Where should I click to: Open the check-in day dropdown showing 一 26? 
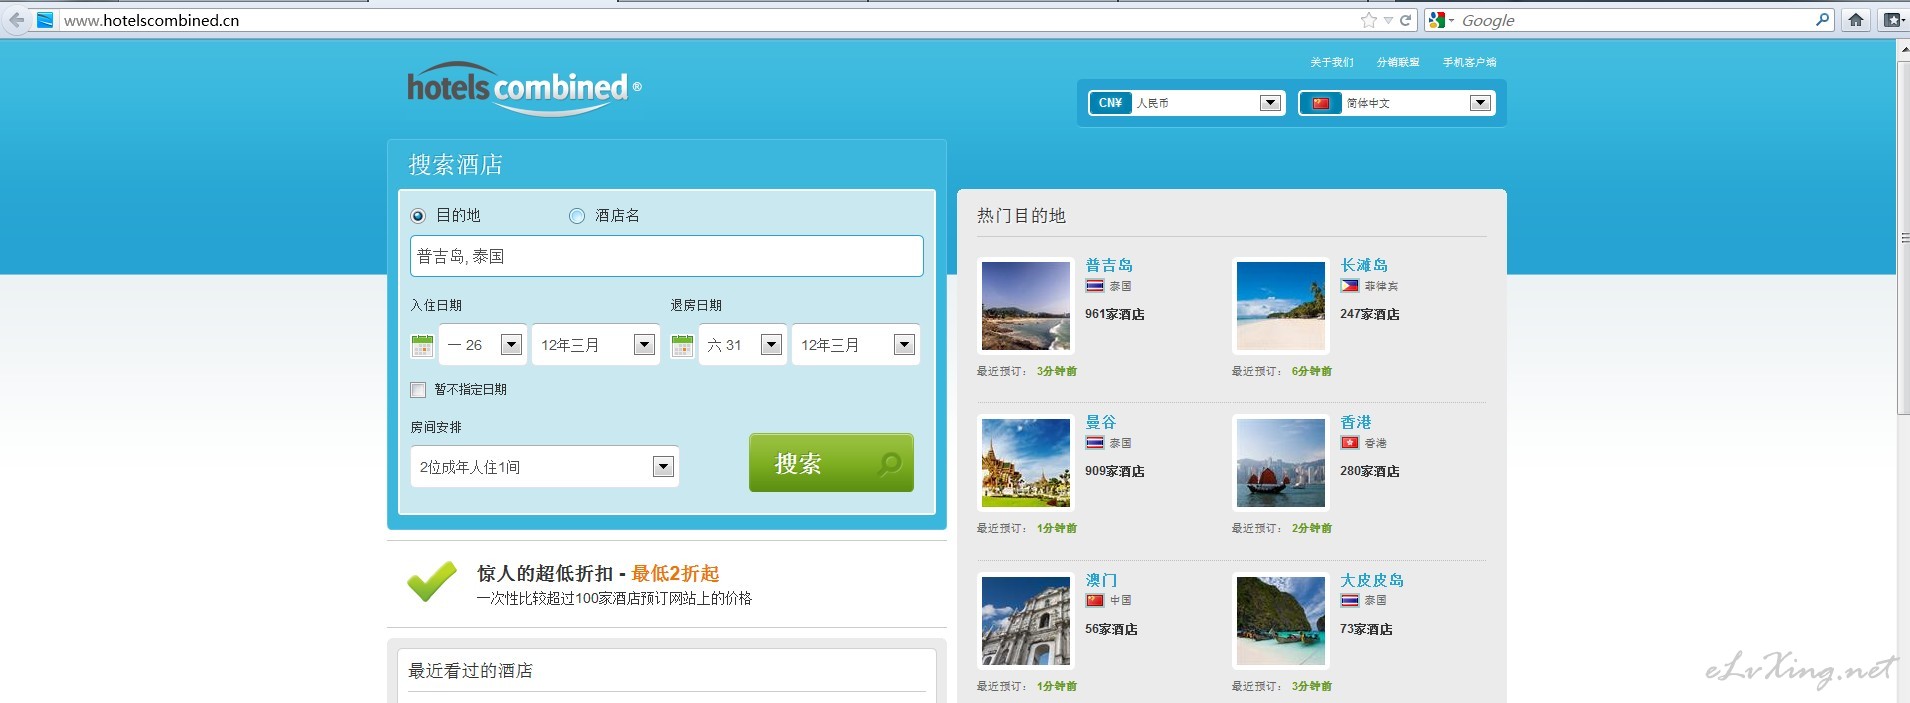pos(483,345)
